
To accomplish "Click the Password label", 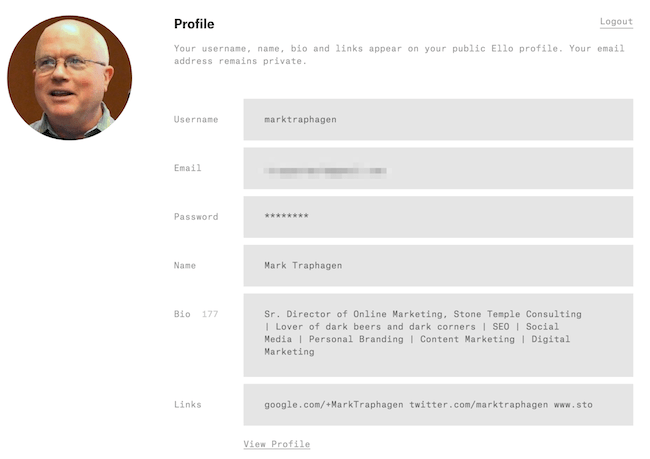I will tap(196, 217).
